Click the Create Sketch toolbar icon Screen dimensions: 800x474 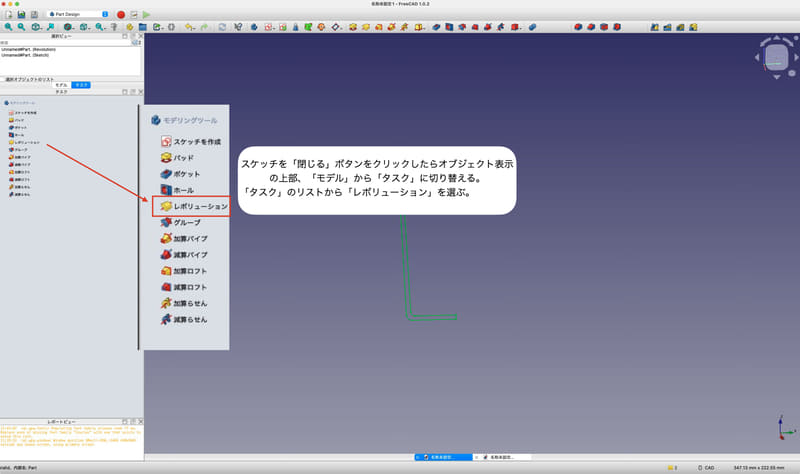(267, 27)
